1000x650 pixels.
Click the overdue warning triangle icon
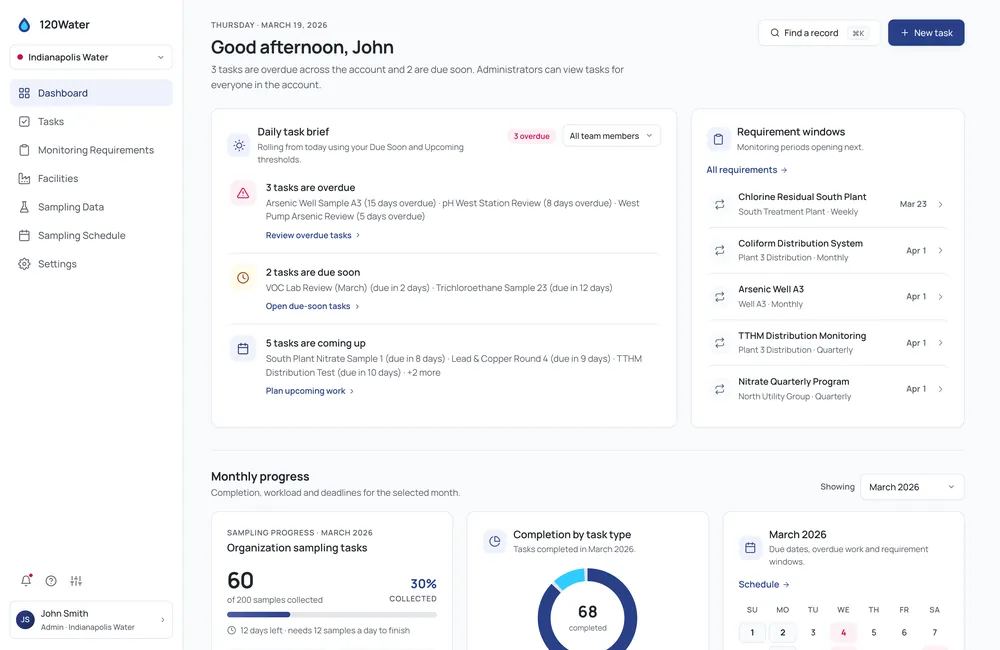[243, 193]
